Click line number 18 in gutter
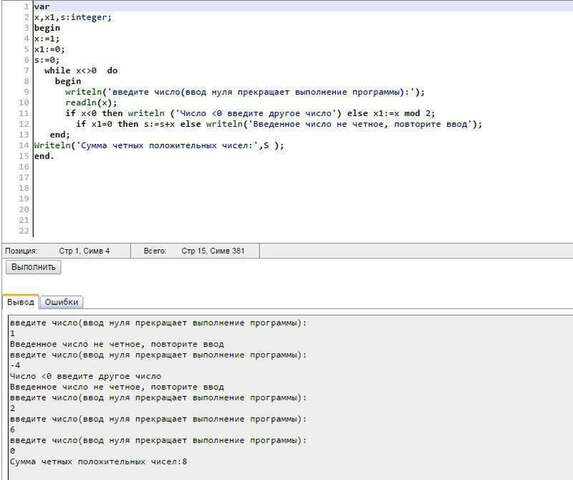Image resolution: width=573 pixels, height=480 pixels. [23, 188]
